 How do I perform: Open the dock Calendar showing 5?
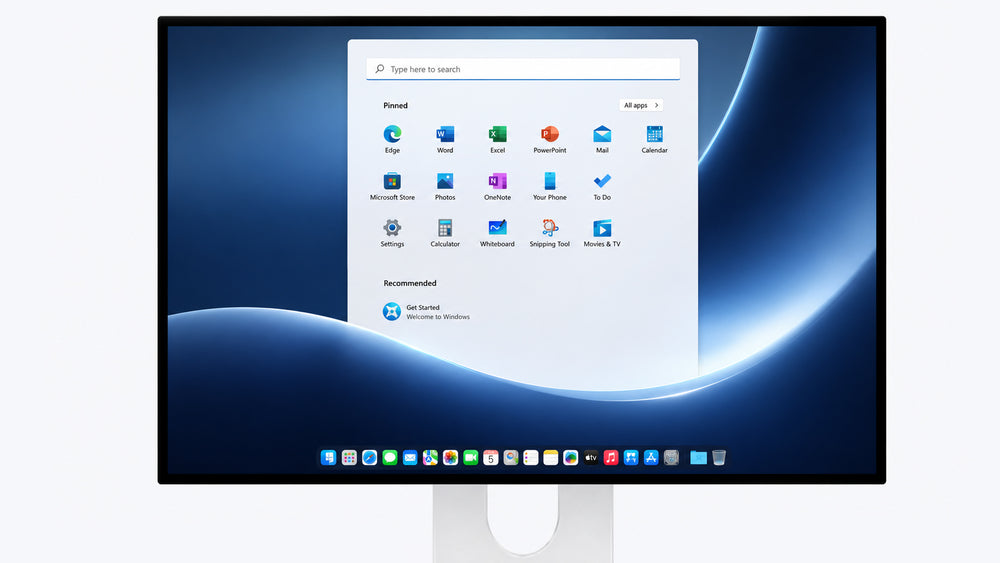(490, 457)
